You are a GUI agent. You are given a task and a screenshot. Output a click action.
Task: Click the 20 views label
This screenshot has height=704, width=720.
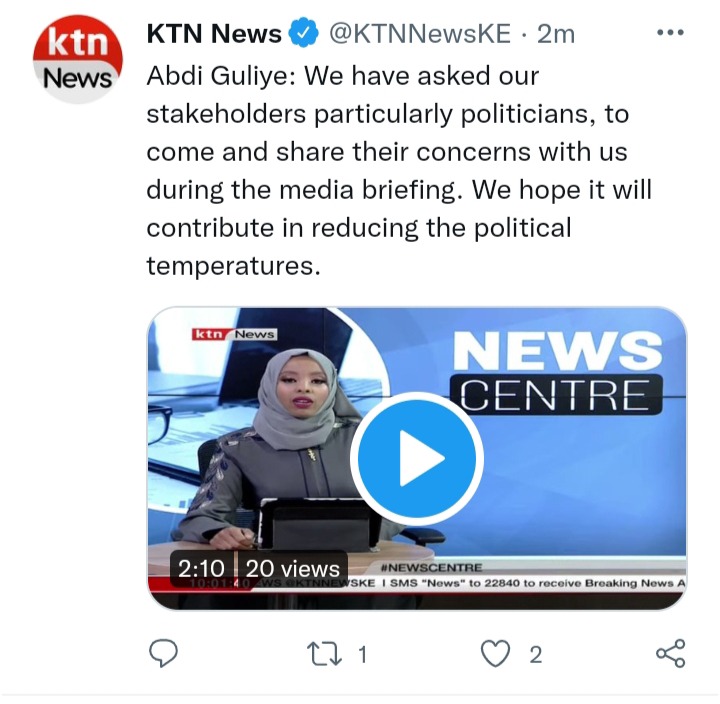pos(293,569)
